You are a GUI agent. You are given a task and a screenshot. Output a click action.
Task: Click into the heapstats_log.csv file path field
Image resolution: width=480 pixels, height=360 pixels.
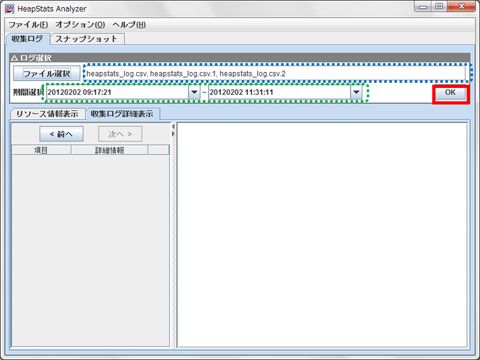275,73
